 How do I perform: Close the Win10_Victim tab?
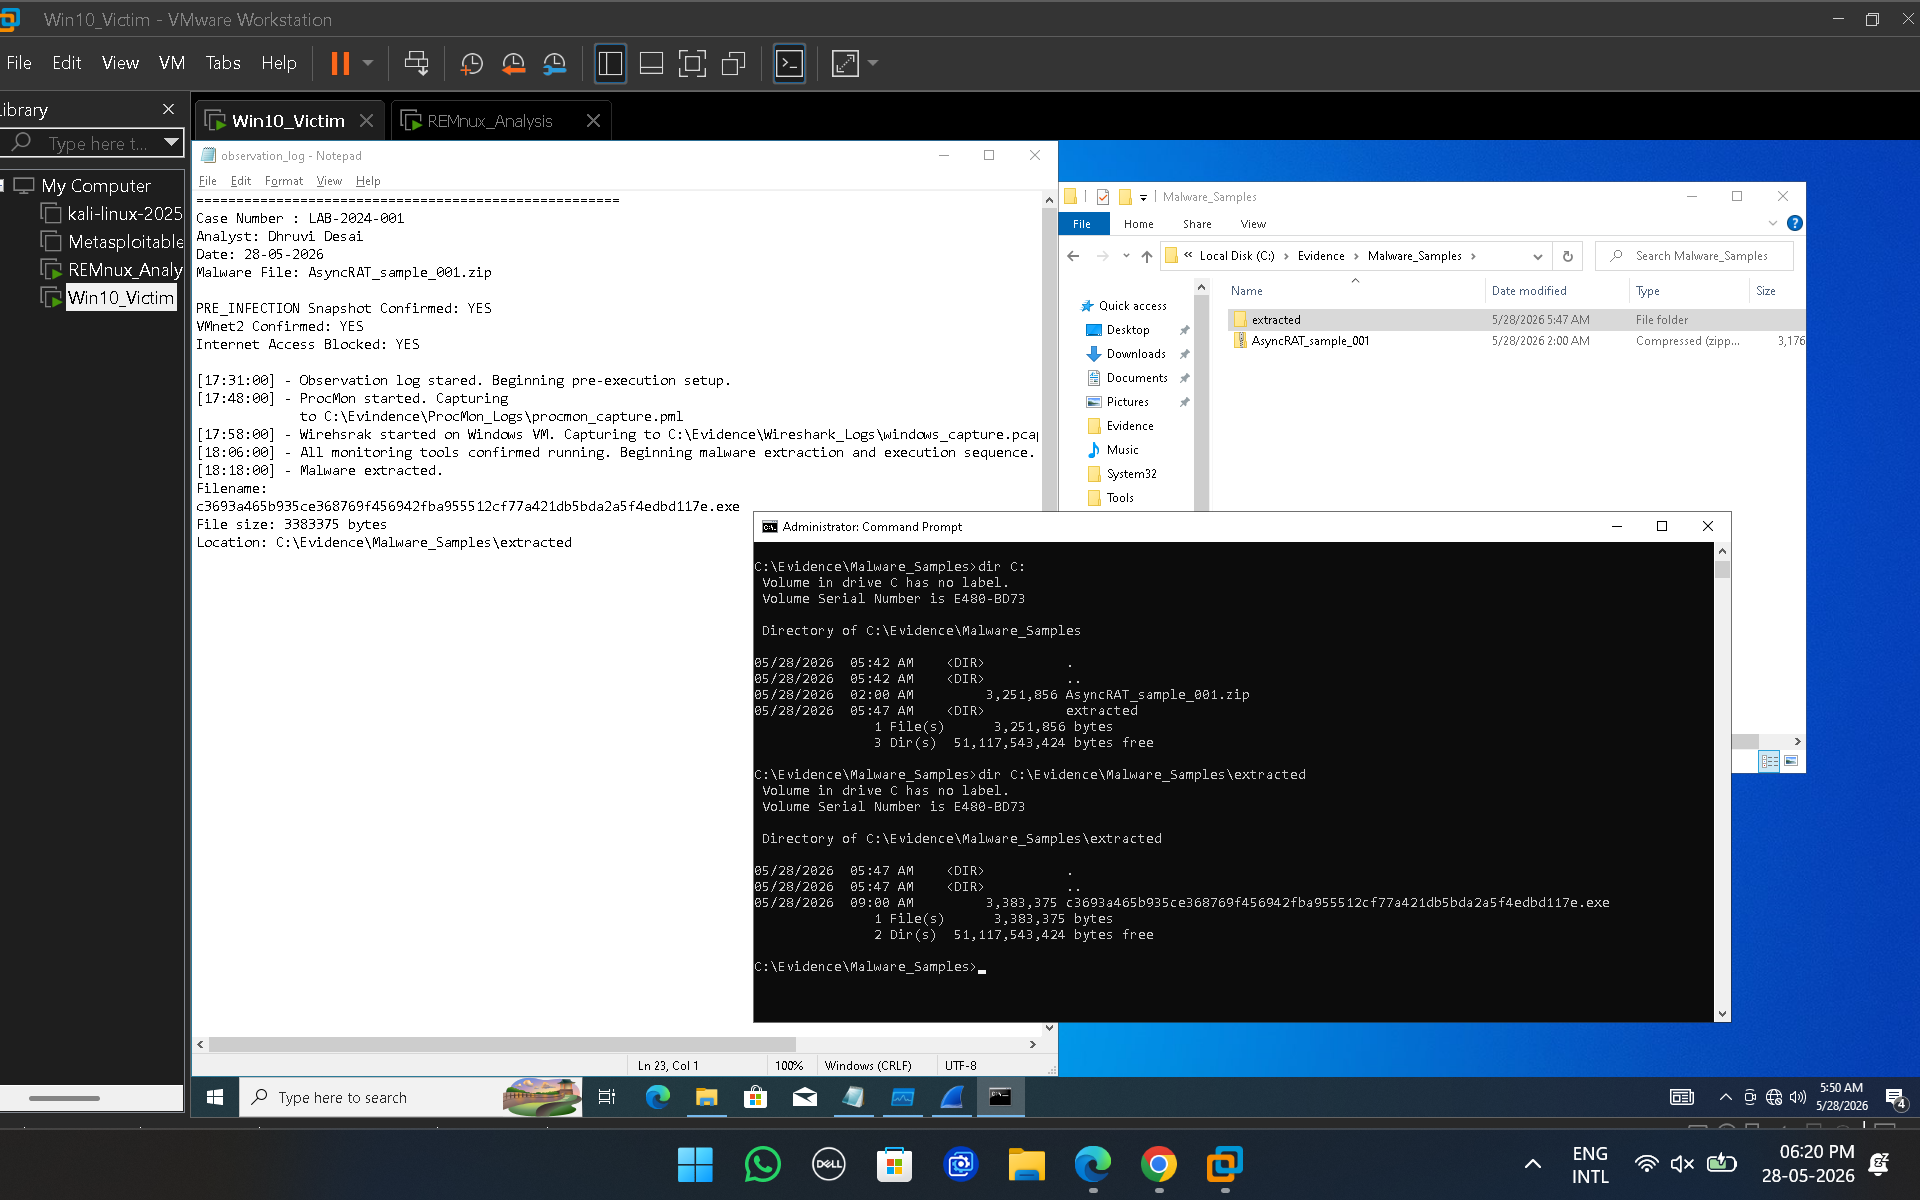(x=367, y=120)
